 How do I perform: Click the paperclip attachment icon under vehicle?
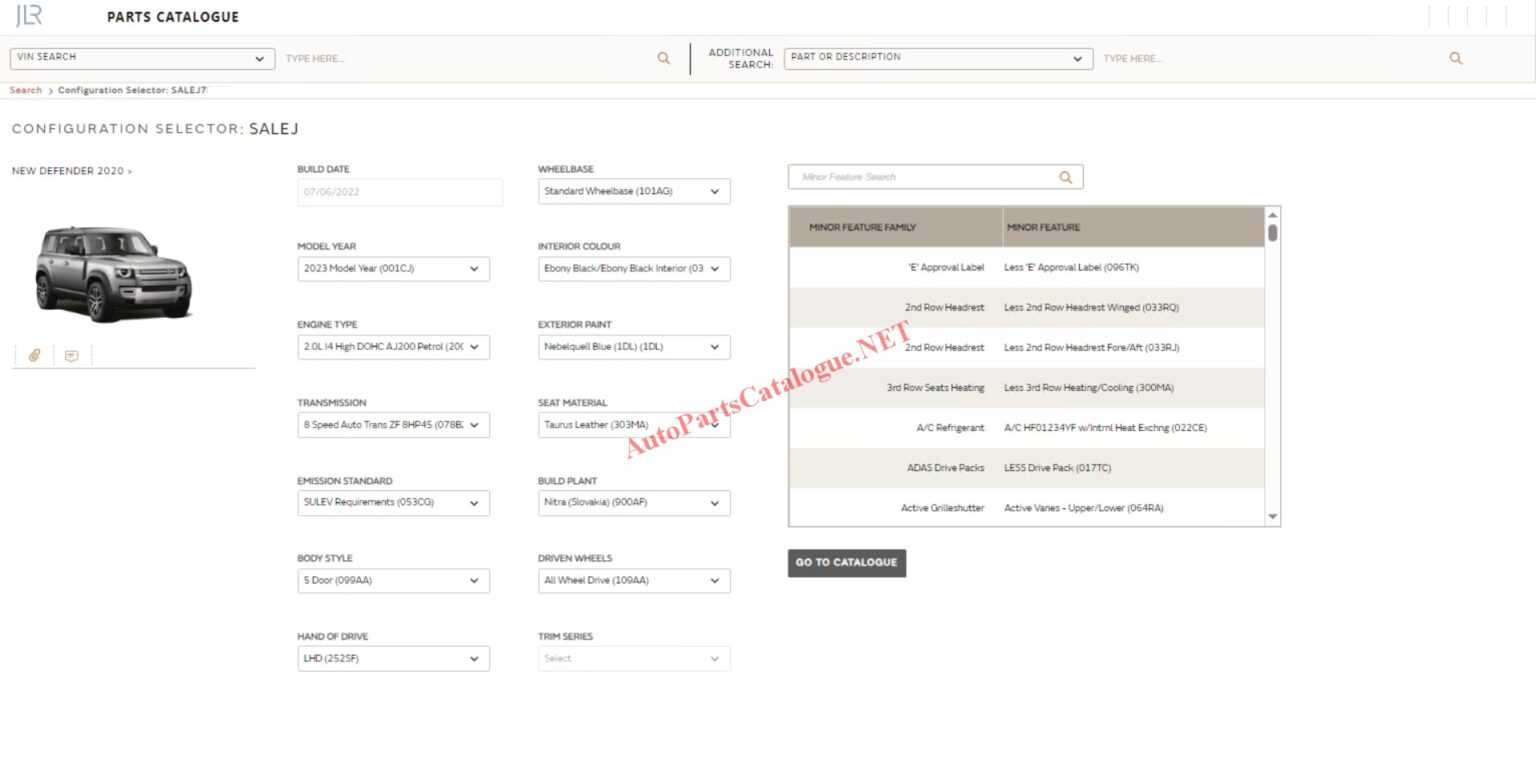(34, 355)
